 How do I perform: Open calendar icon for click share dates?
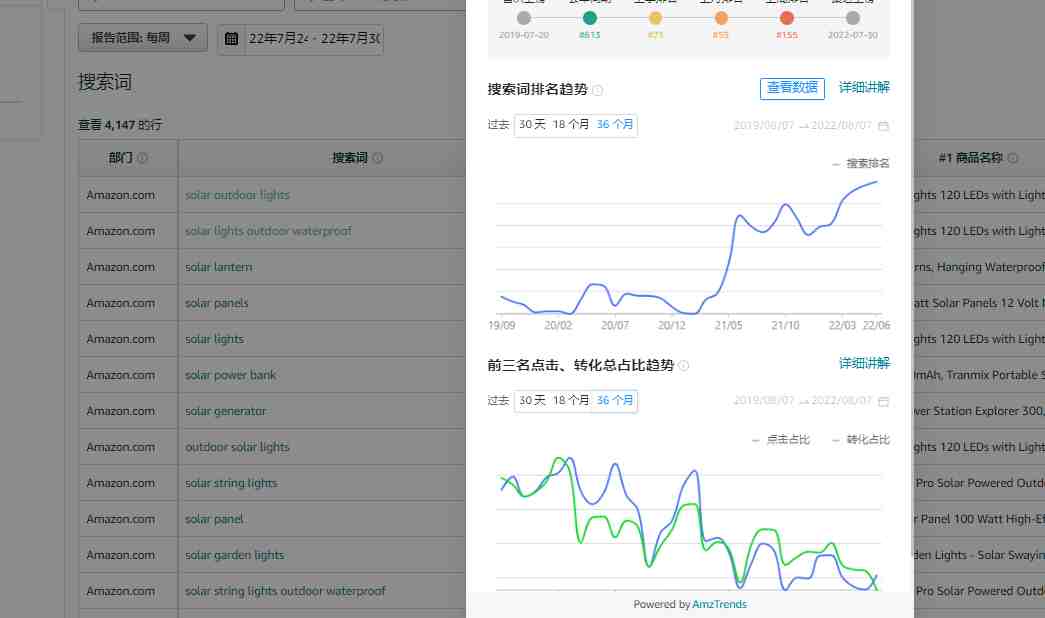coord(883,401)
